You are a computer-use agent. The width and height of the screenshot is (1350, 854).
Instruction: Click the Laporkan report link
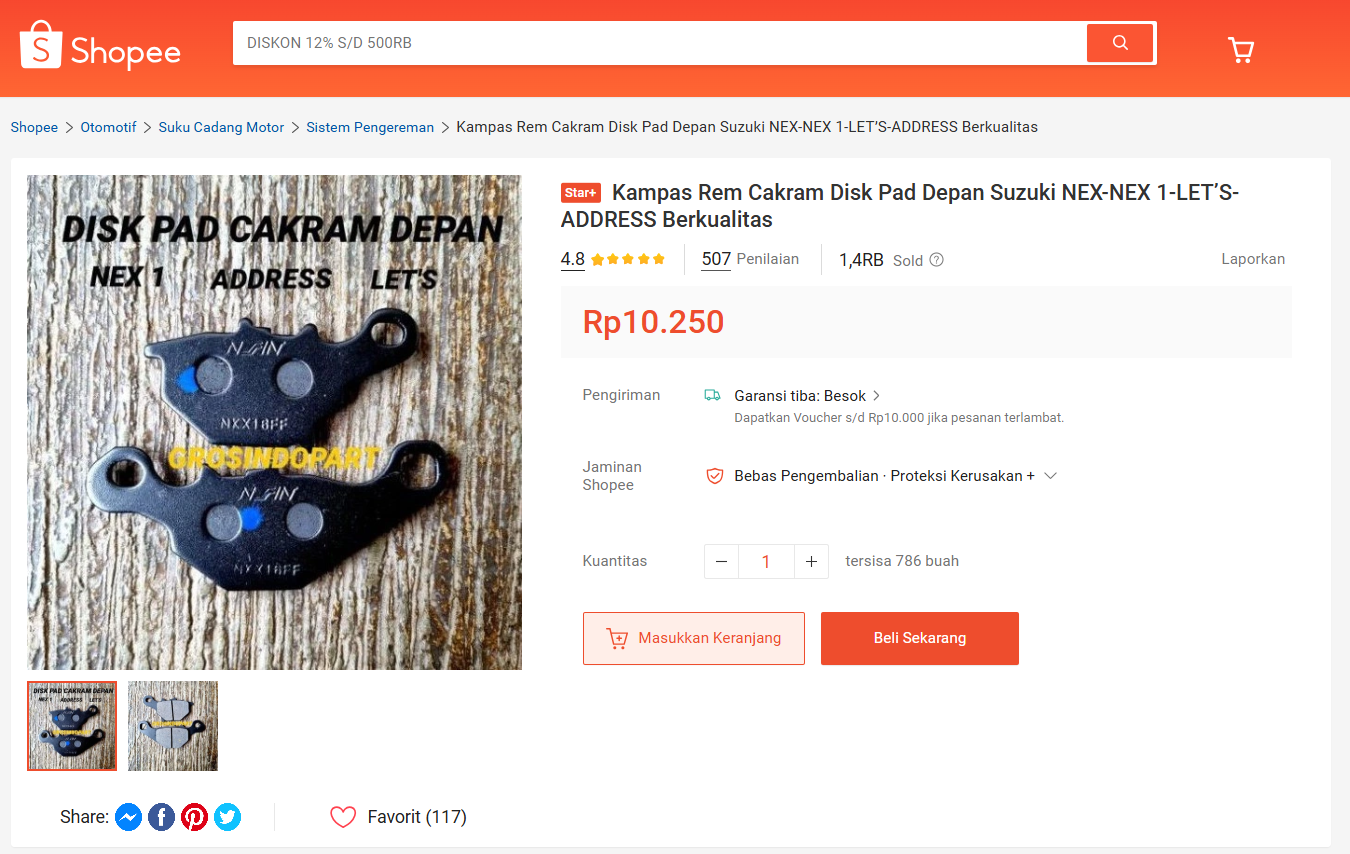click(1253, 259)
